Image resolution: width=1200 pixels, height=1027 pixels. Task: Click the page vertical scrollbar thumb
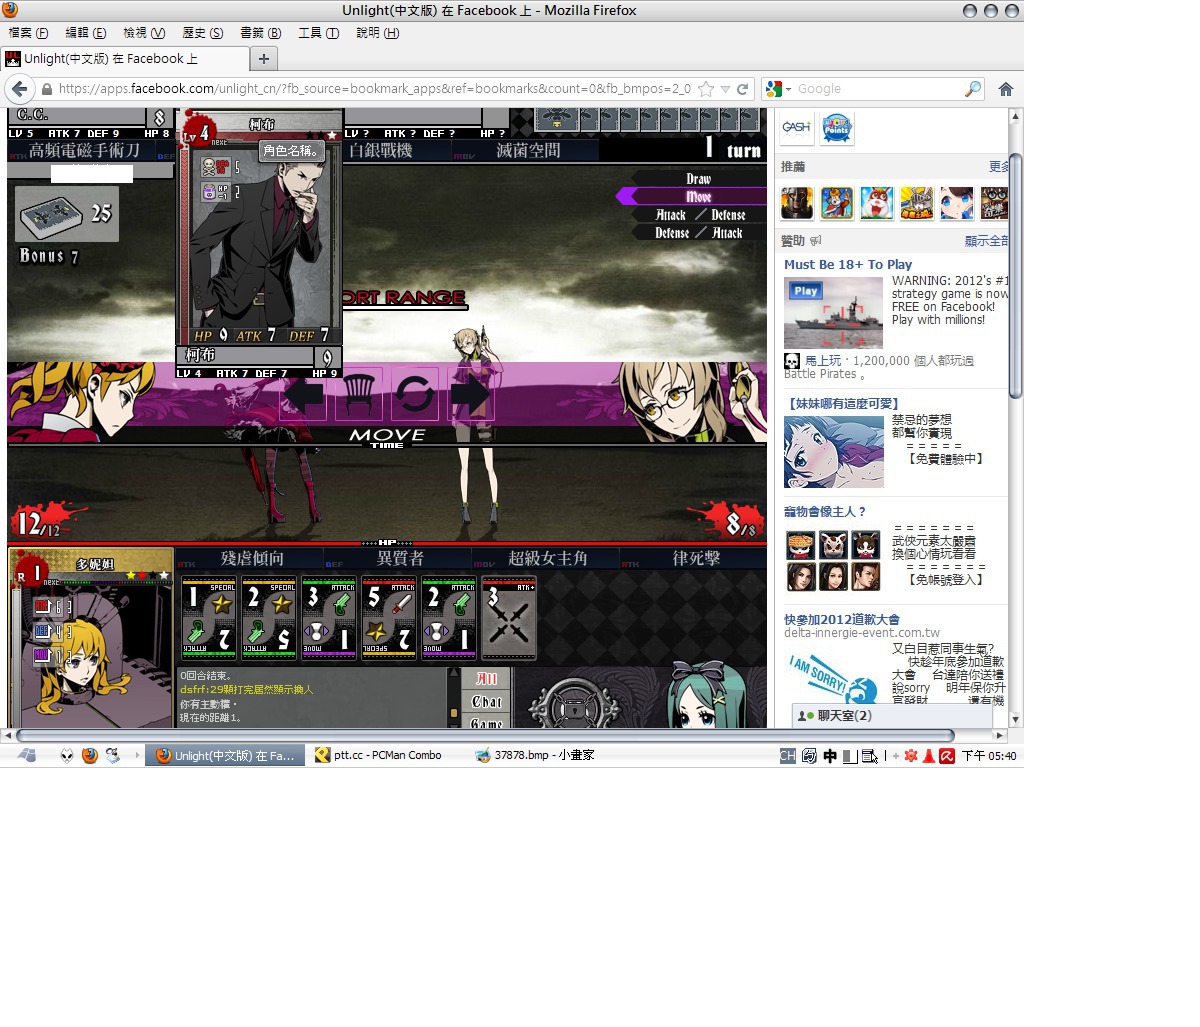click(1016, 275)
